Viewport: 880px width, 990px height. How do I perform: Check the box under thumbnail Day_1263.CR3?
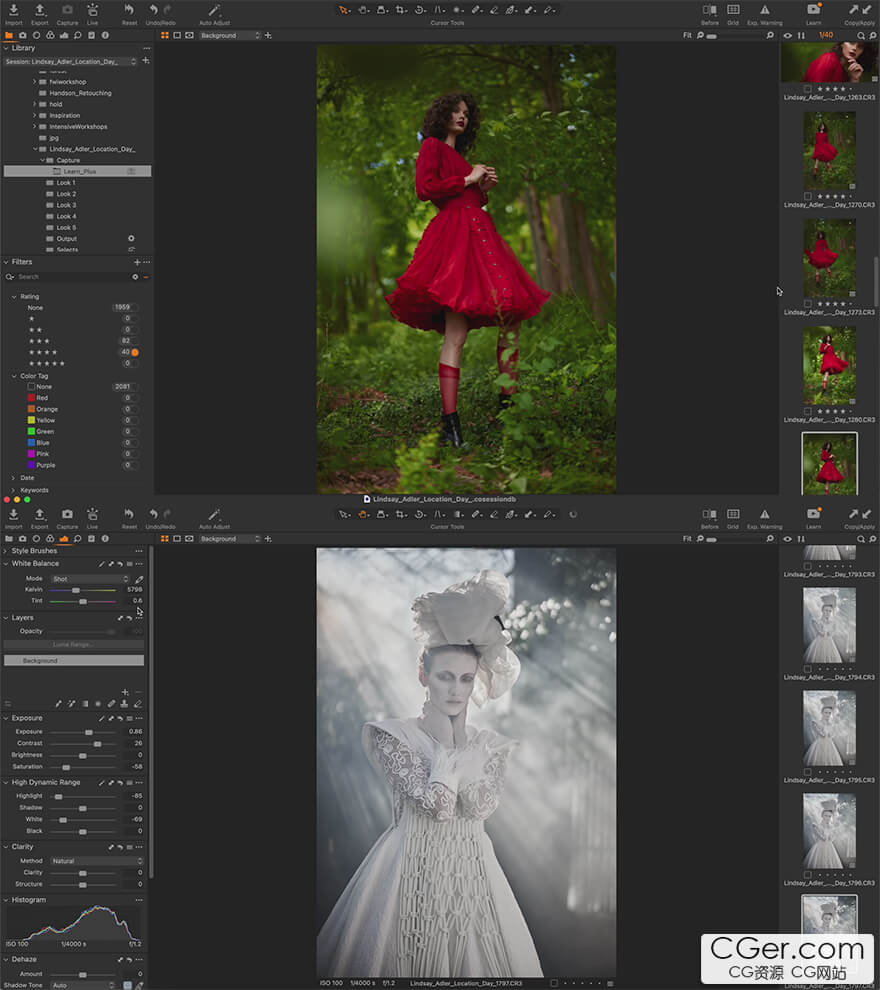coord(807,89)
